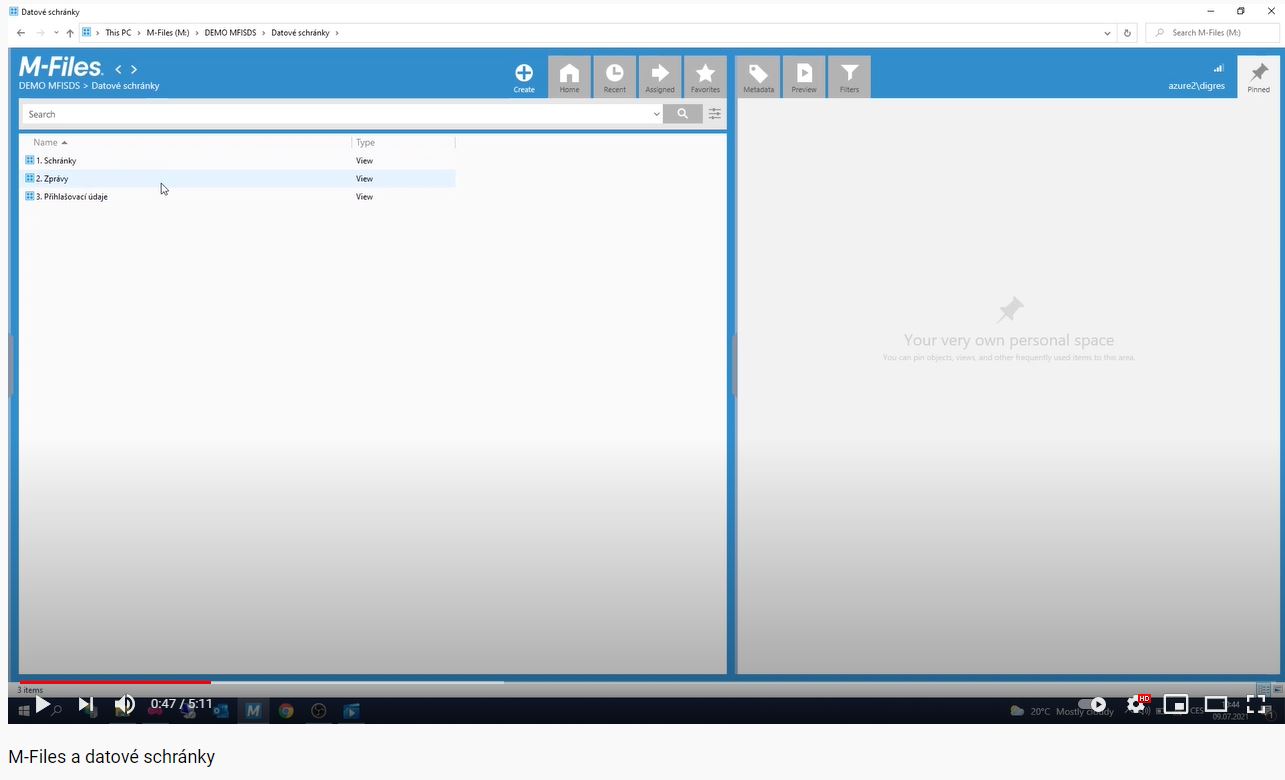Open recent locations dropdown in Explorer
The width and height of the screenshot is (1285, 780).
[x=56, y=33]
